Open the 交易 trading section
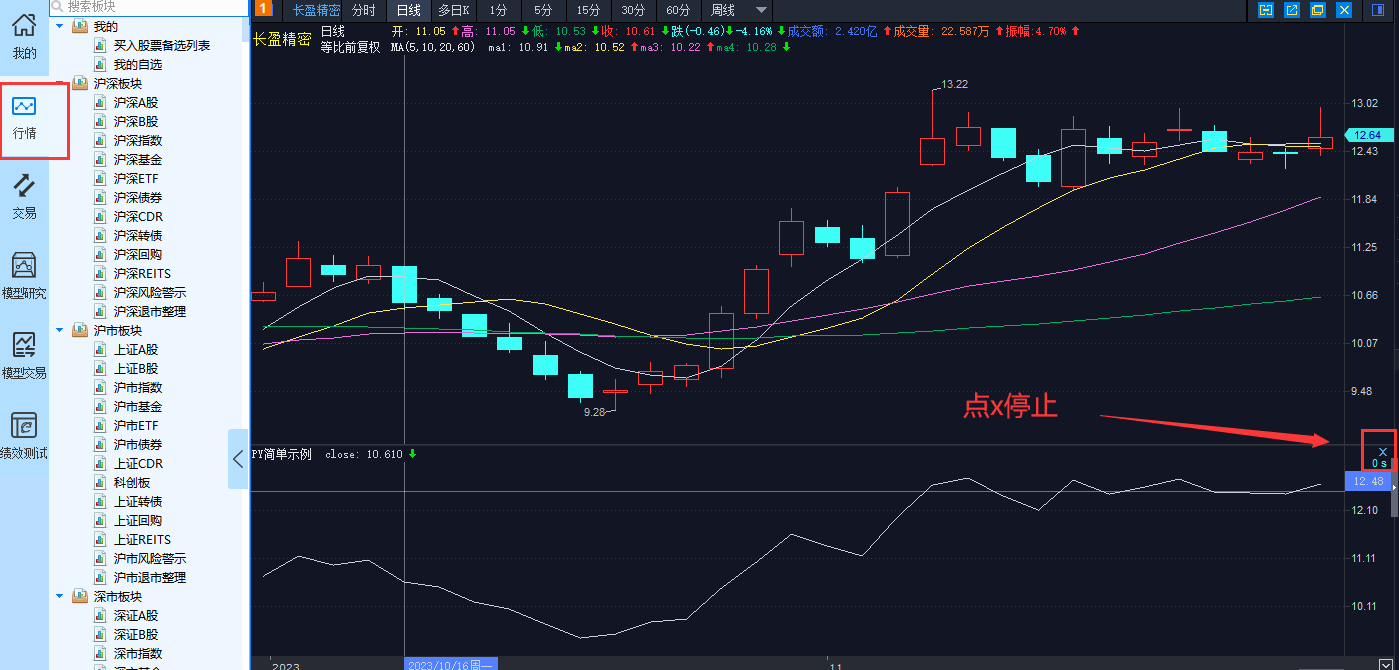The image size is (1399, 670). 25,197
